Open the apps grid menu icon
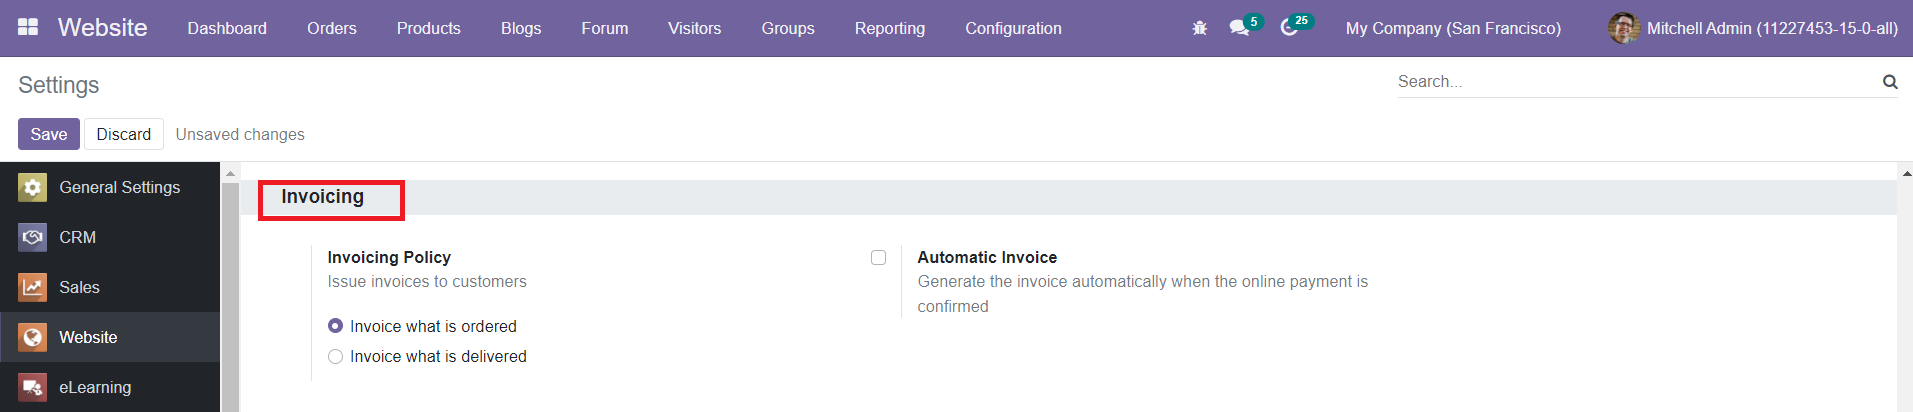Viewport: 1913px width, 412px height. [28, 28]
